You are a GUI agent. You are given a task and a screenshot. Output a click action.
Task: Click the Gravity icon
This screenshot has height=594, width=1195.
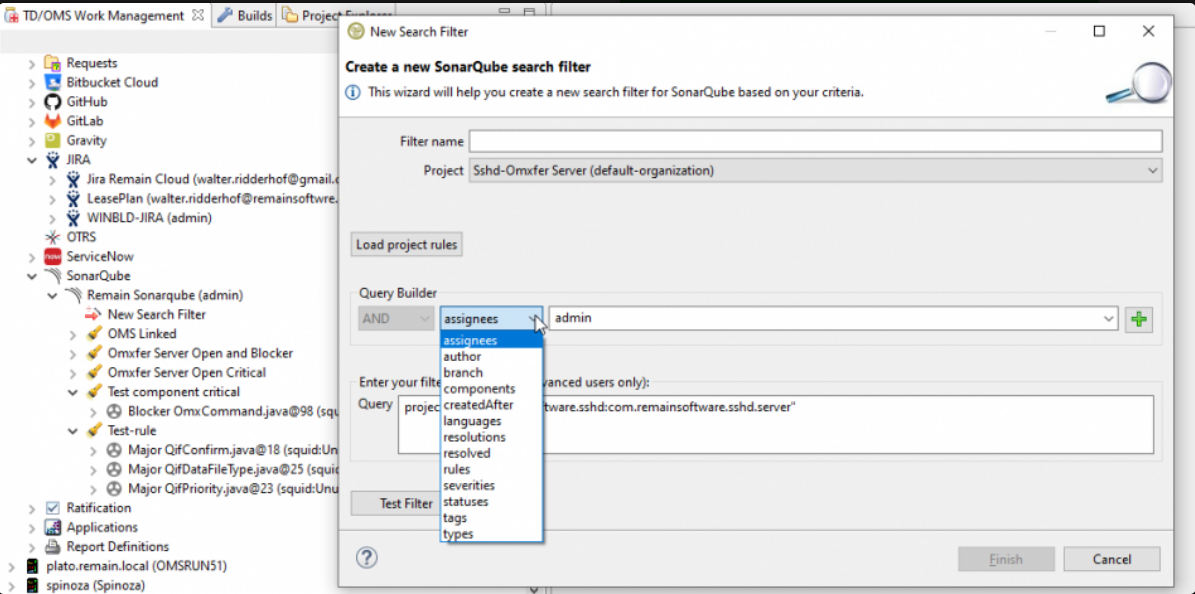click(53, 140)
